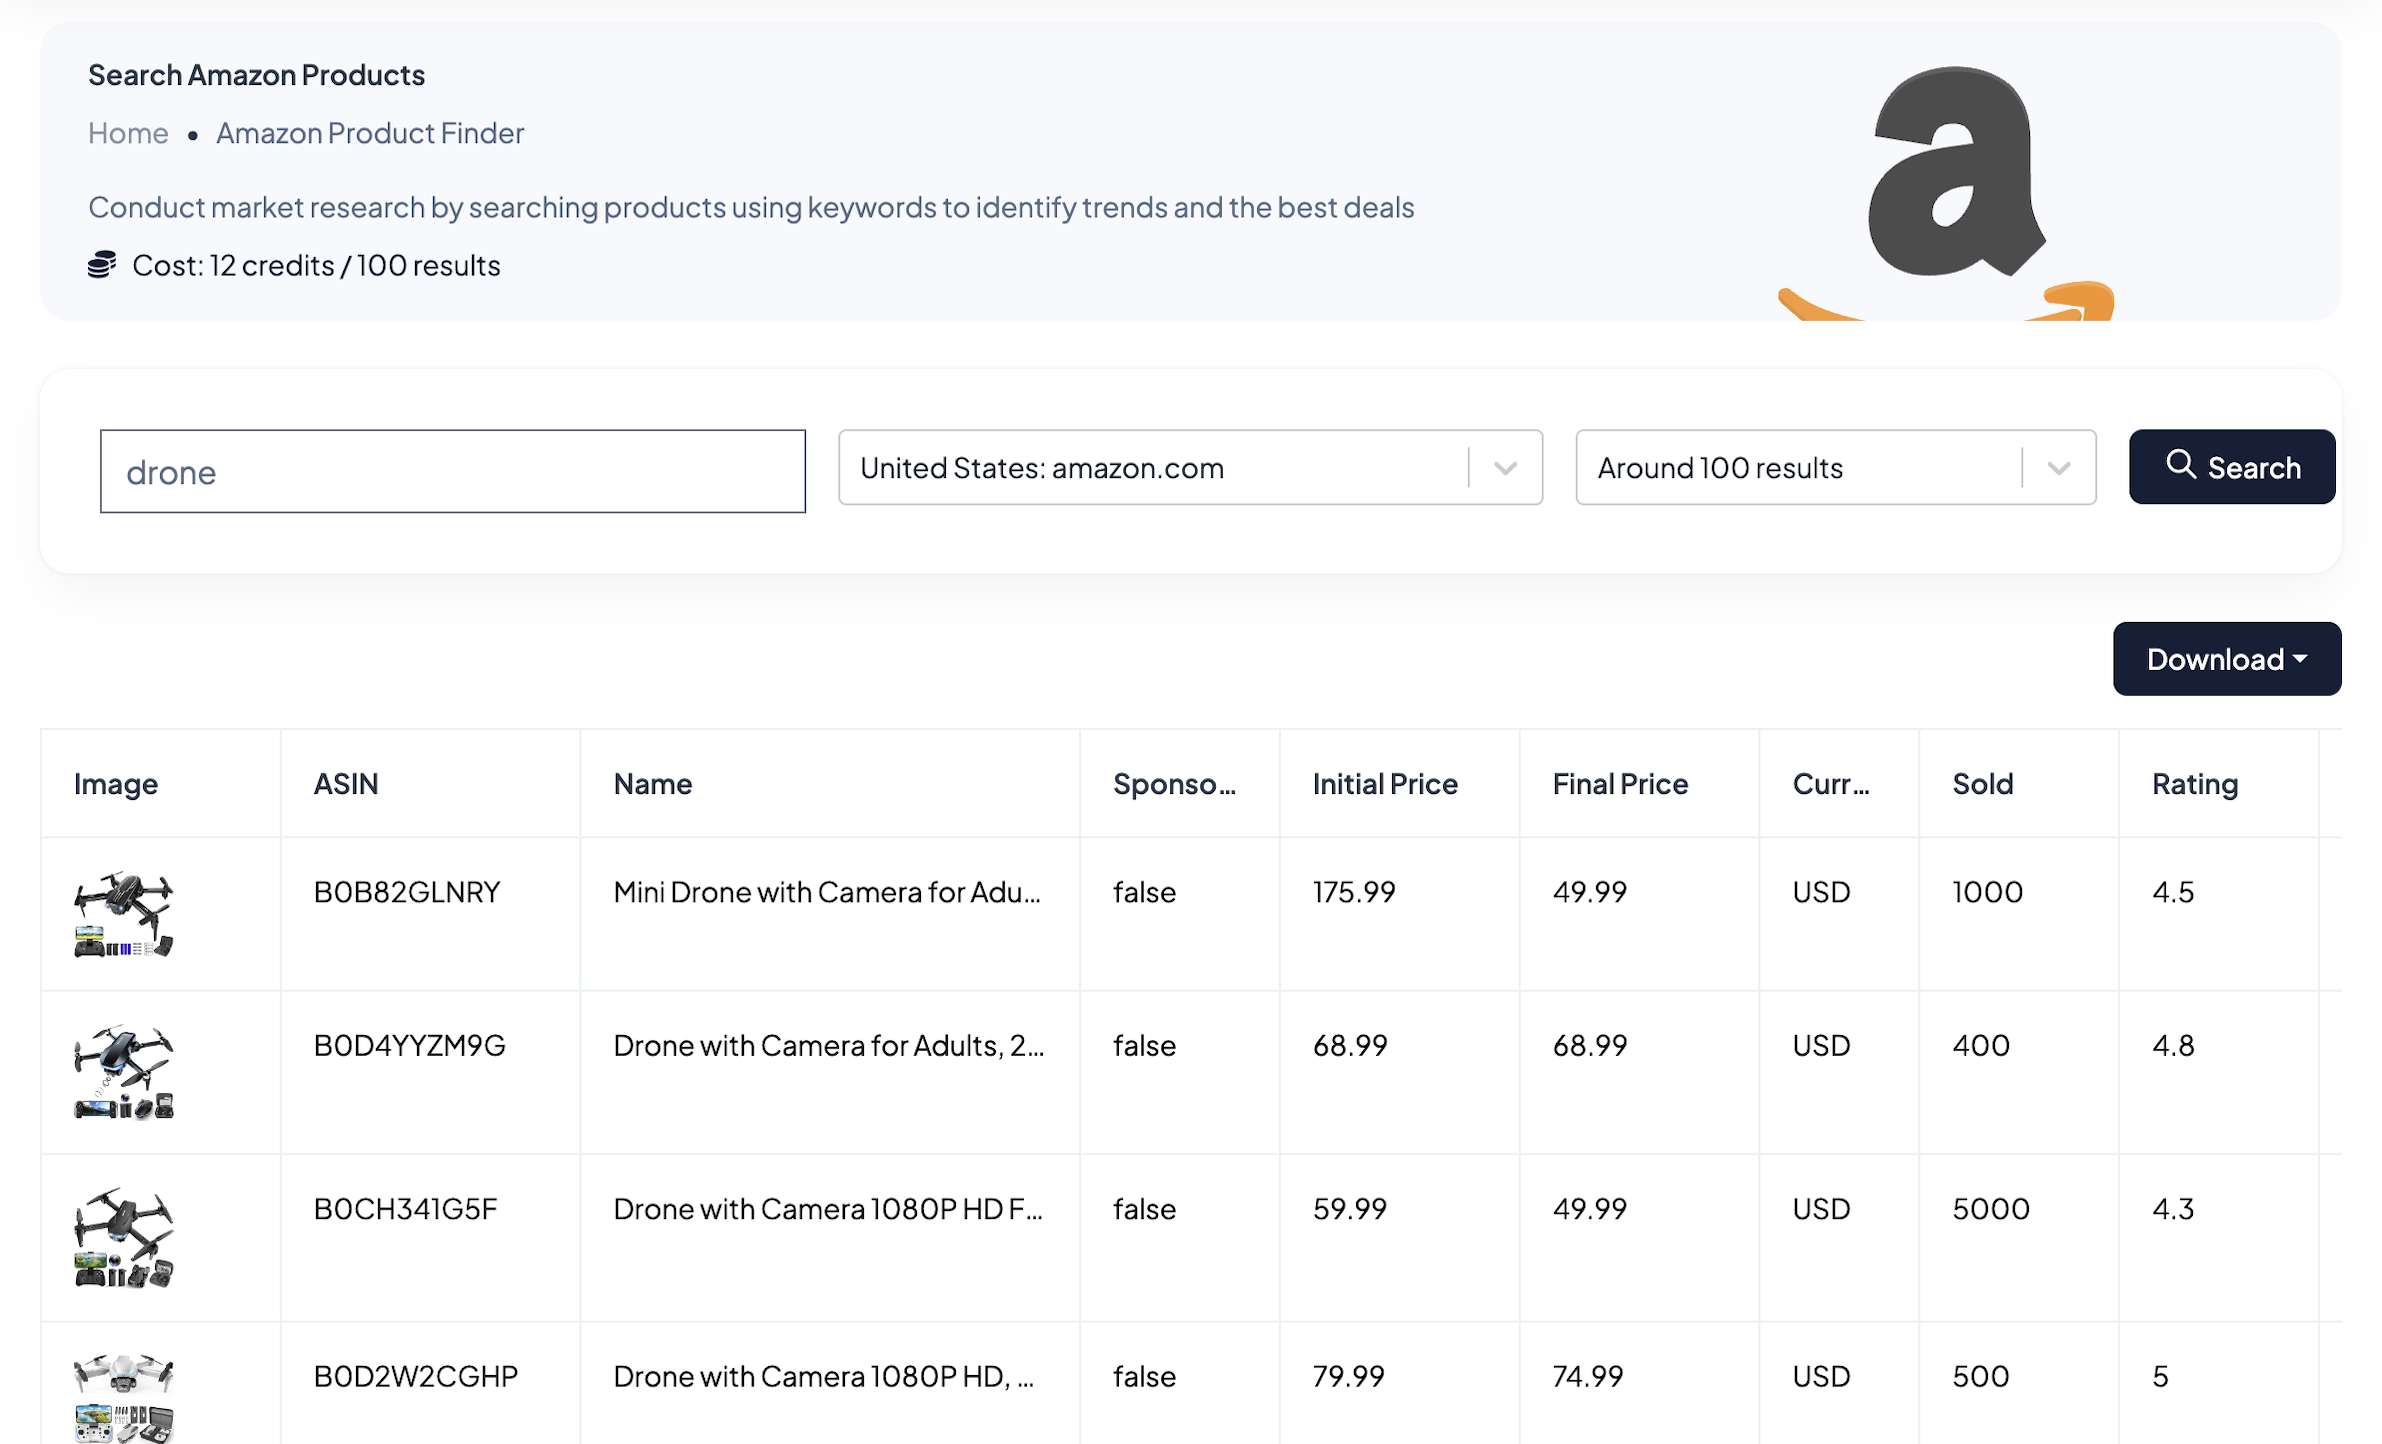Click the Home breadcrumb link
Image resolution: width=2382 pixels, height=1444 pixels.
[x=128, y=133]
